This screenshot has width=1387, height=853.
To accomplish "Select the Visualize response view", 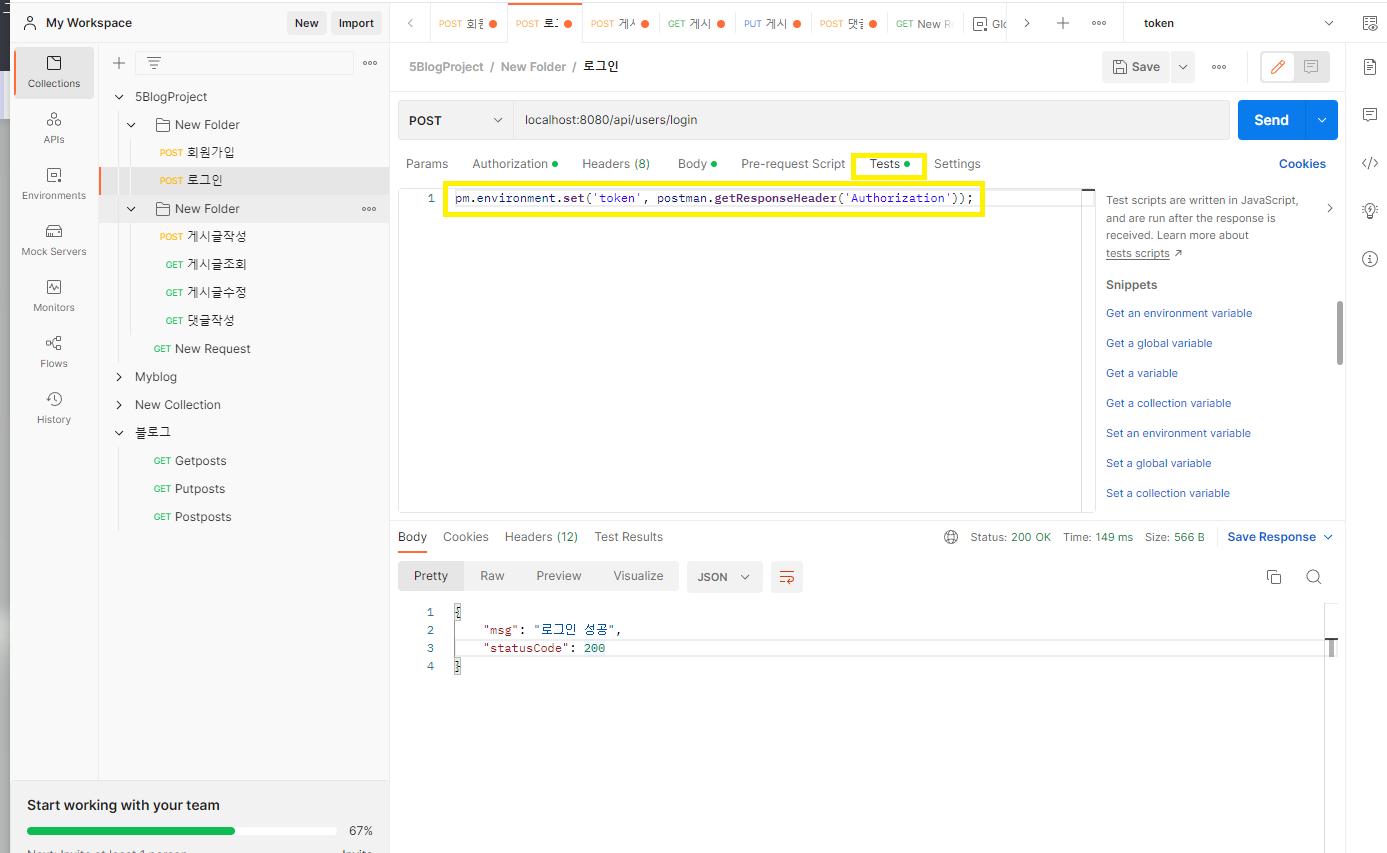I will pos(638,576).
